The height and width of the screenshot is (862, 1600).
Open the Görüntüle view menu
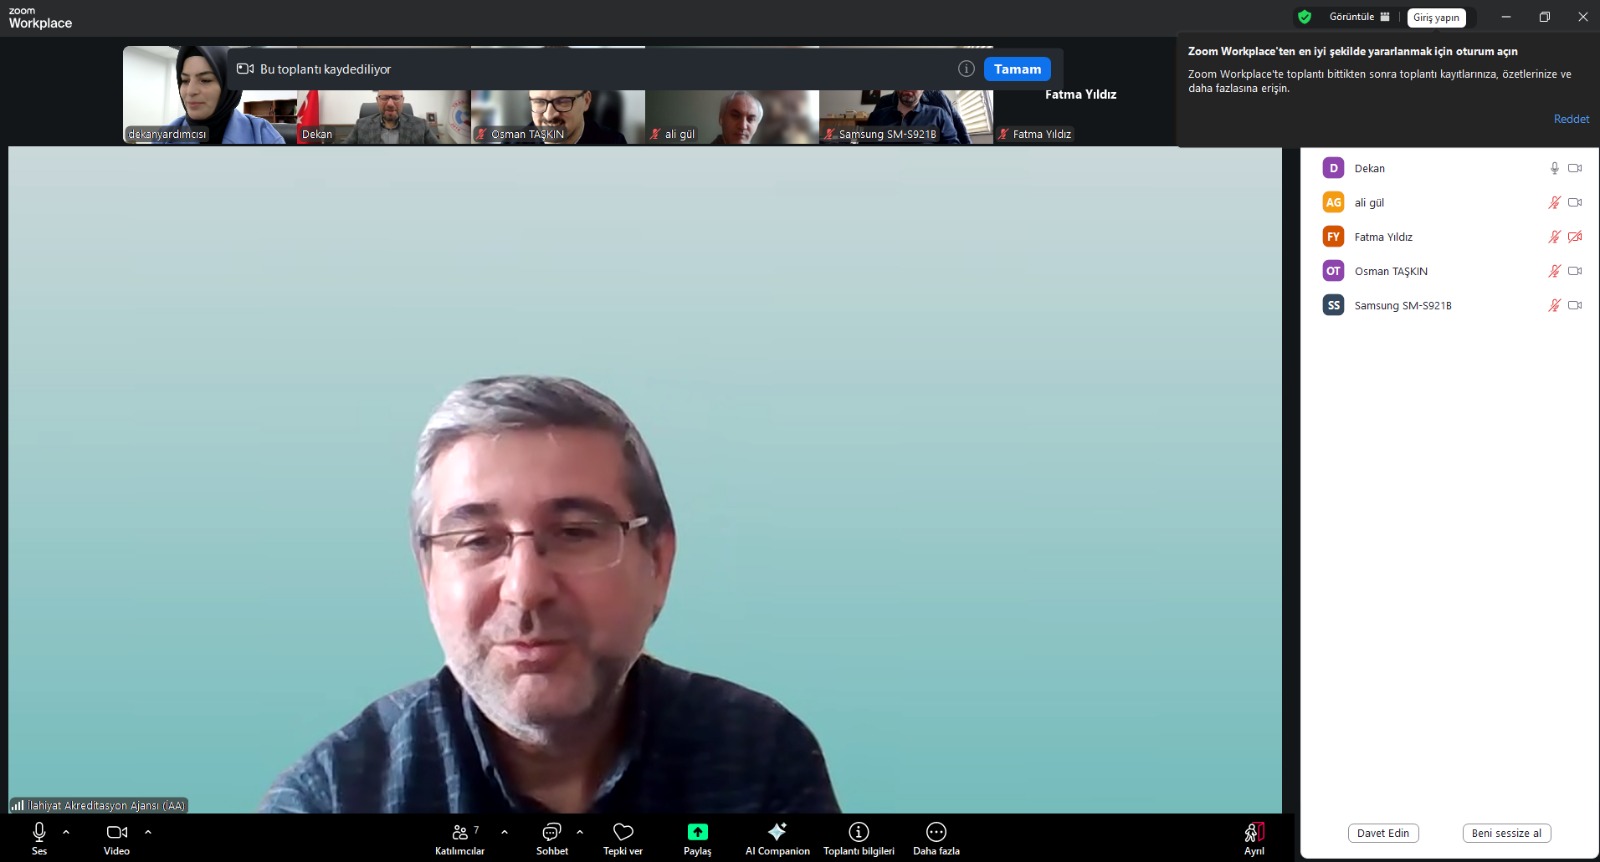pyautogui.click(x=1359, y=17)
